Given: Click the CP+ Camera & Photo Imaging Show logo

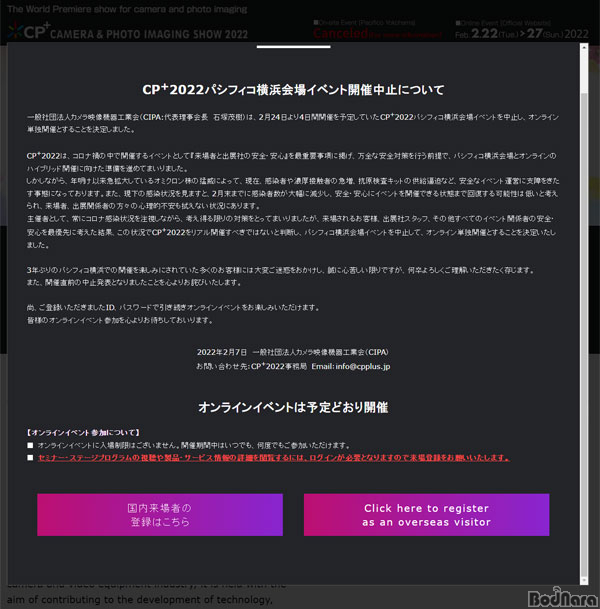Looking at the screenshot, I should tap(128, 31).
